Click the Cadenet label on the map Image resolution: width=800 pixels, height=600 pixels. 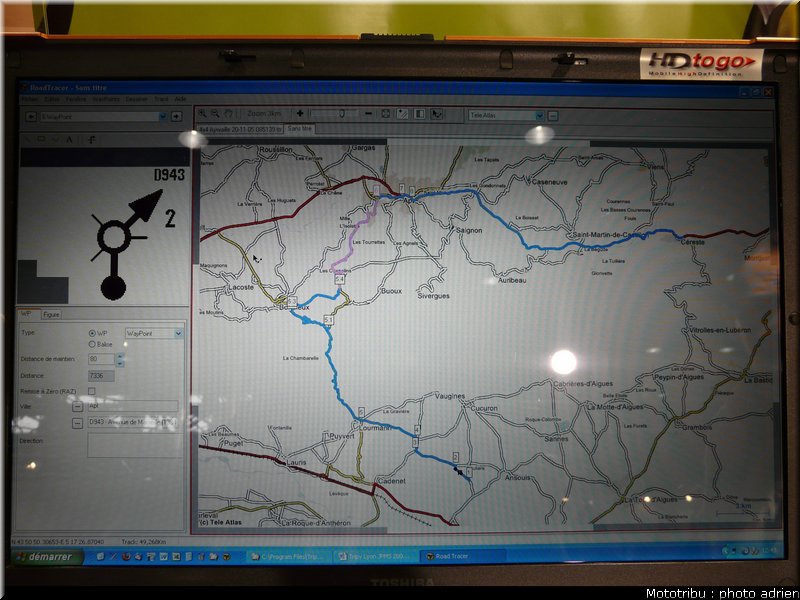click(x=392, y=481)
